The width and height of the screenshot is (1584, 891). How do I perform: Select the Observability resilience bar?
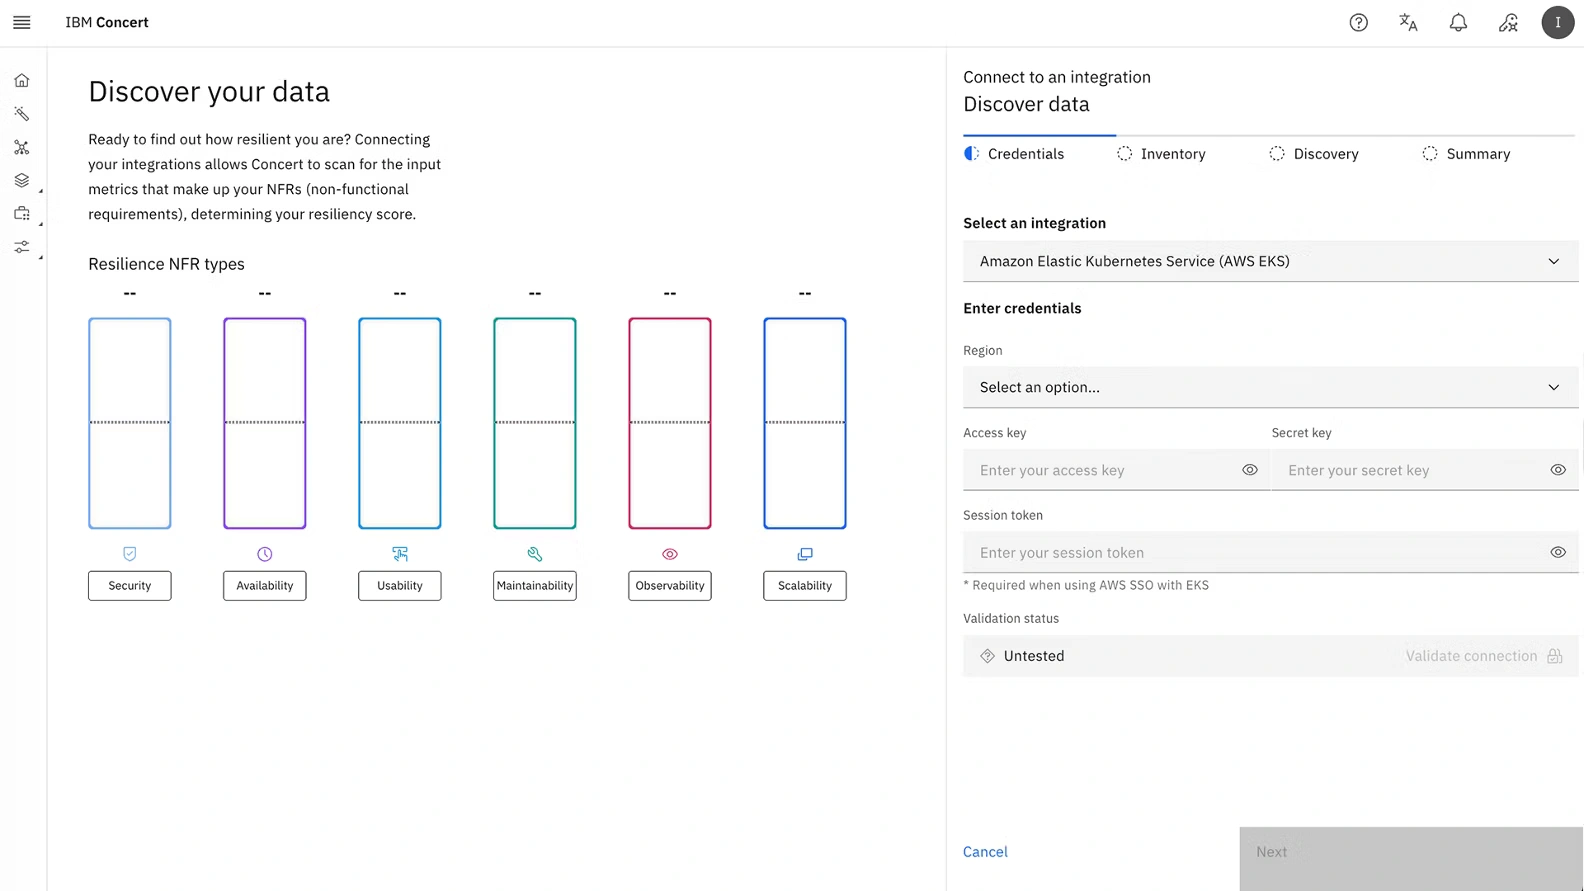tap(670, 423)
